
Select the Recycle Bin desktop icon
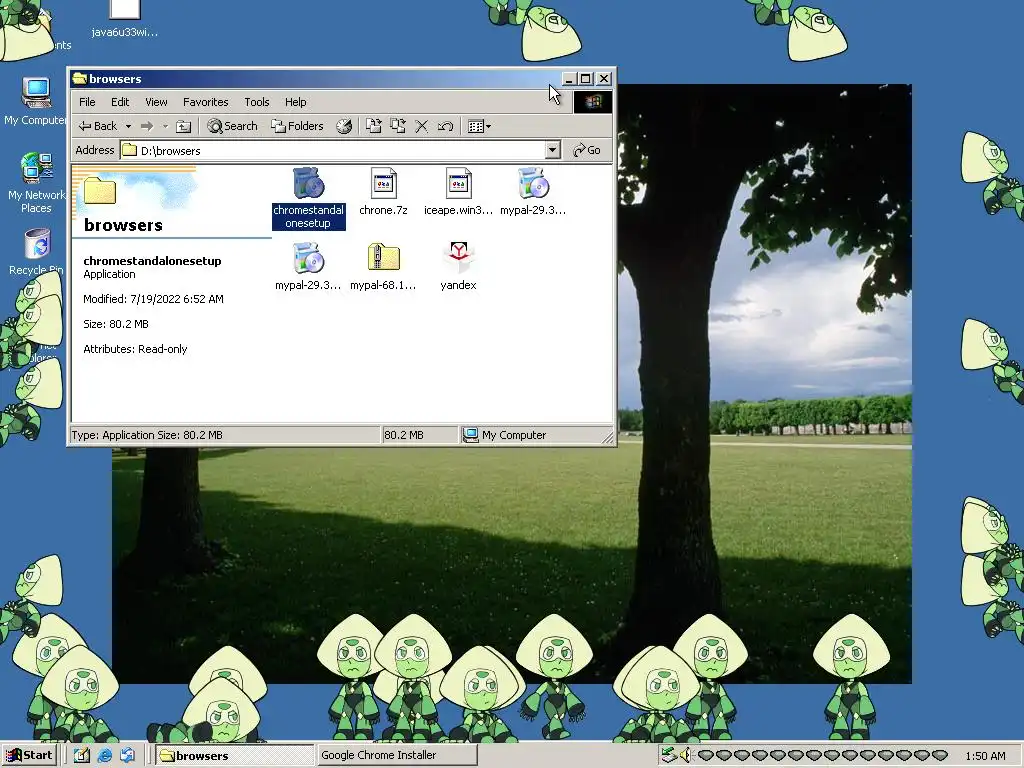[x=37, y=251]
